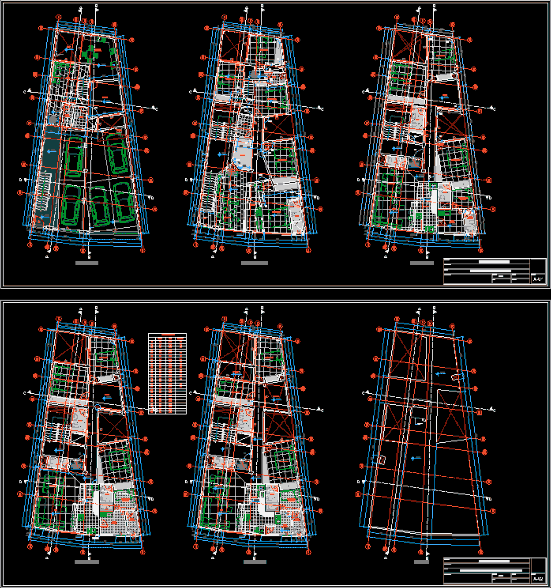Click the sheet number box in upper title block
The width and height of the screenshot is (551, 588).
point(538,279)
